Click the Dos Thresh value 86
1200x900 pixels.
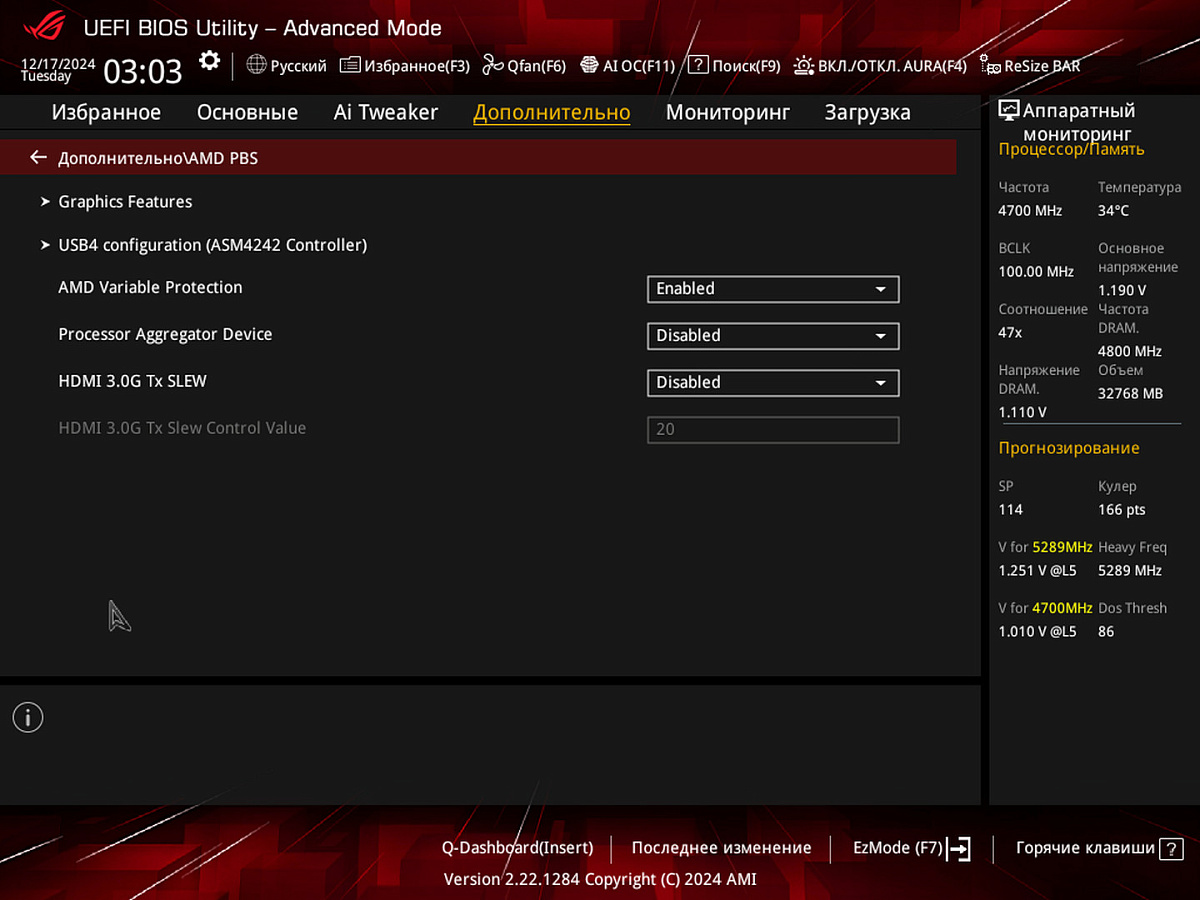coord(1106,631)
